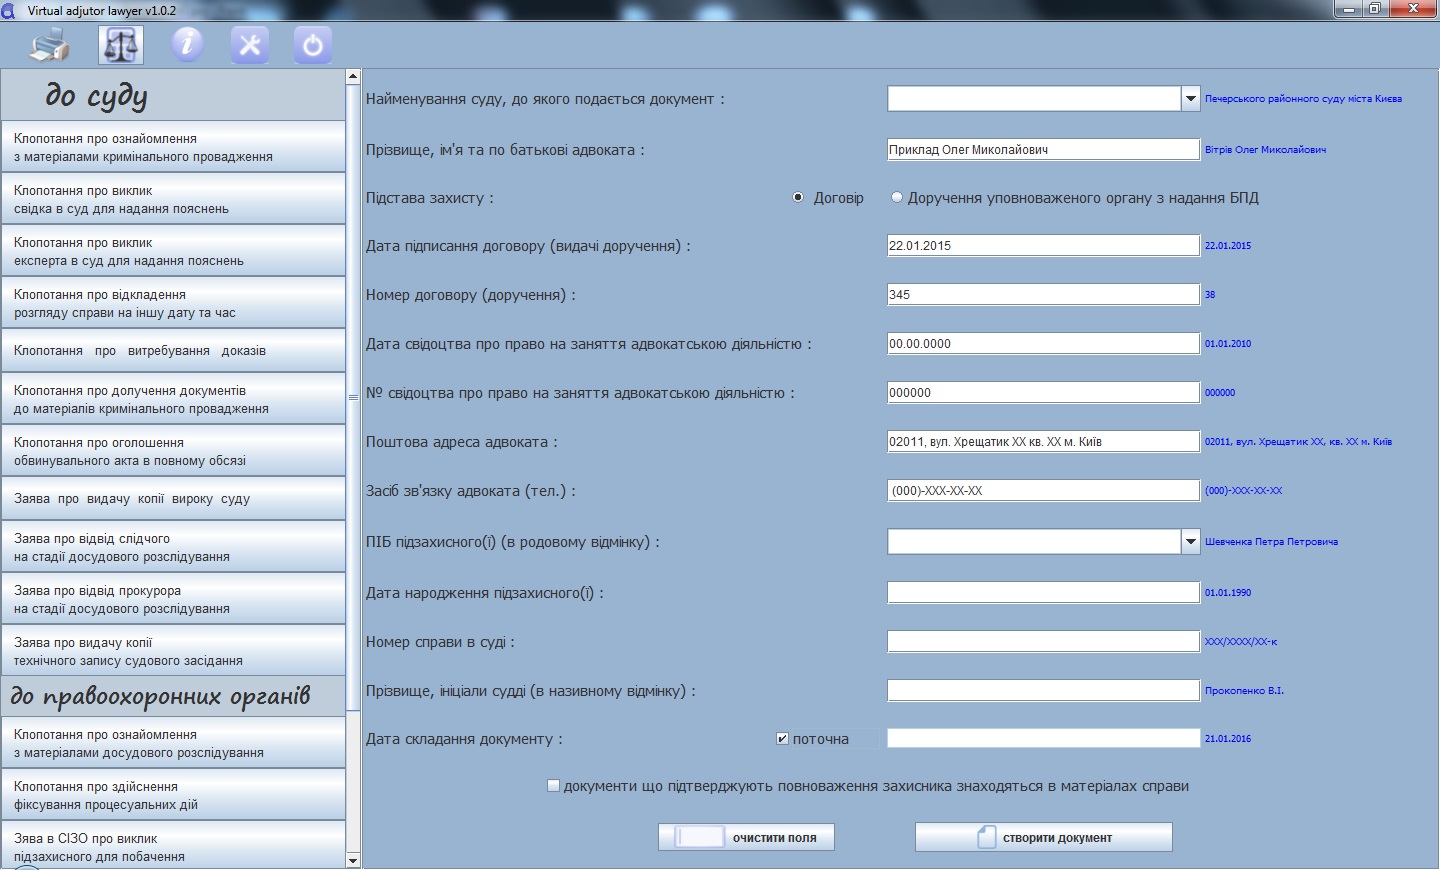1440x870 pixels.
Task: Open the information icon
Action: point(187,45)
